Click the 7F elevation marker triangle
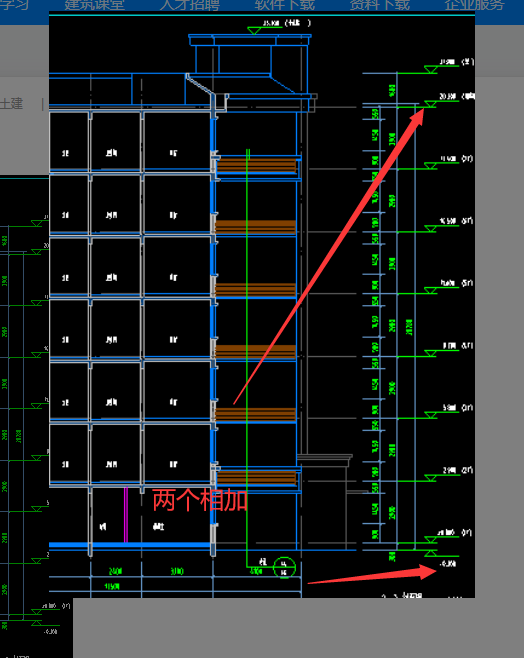The width and height of the screenshot is (524, 658). pos(430,166)
